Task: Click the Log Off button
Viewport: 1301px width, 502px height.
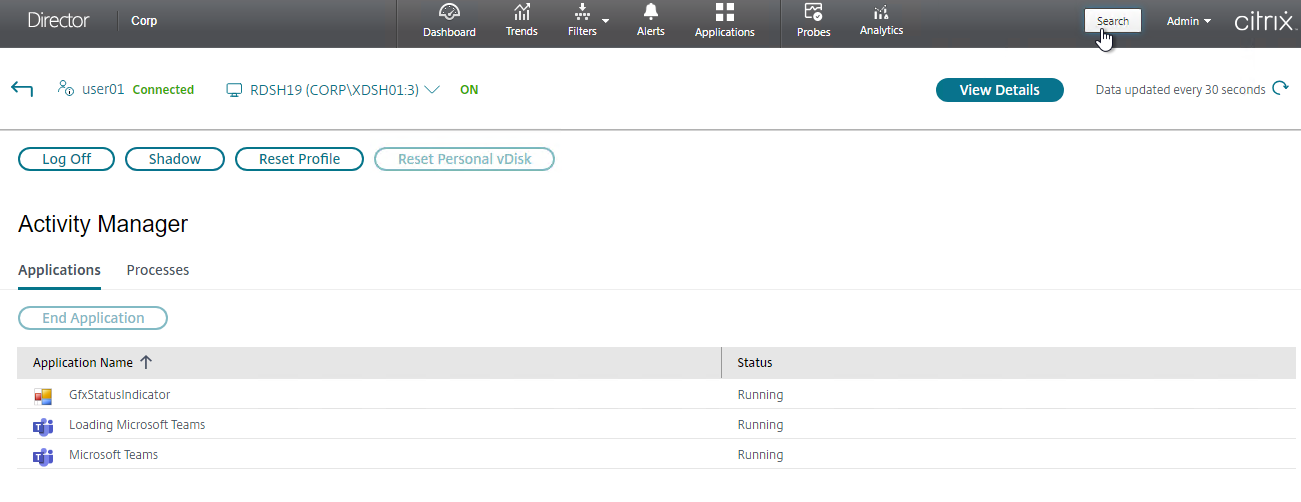Action: pyautogui.click(x=66, y=159)
